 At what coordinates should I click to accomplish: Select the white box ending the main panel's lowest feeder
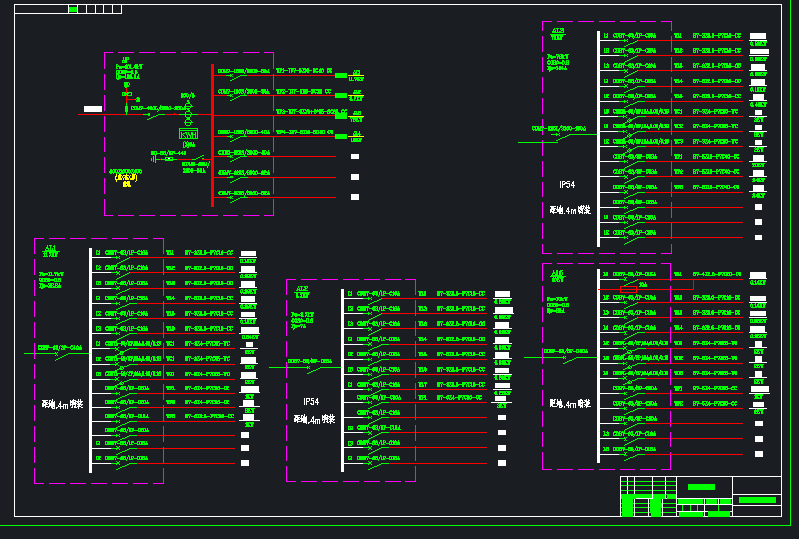(354, 197)
